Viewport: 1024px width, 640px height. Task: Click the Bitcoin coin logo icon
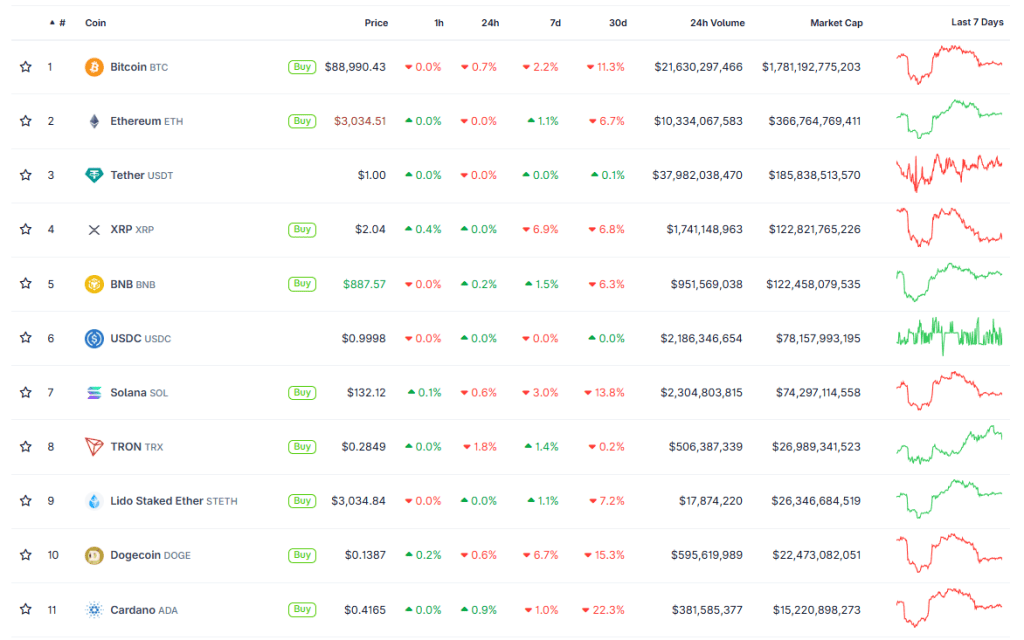point(94,67)
